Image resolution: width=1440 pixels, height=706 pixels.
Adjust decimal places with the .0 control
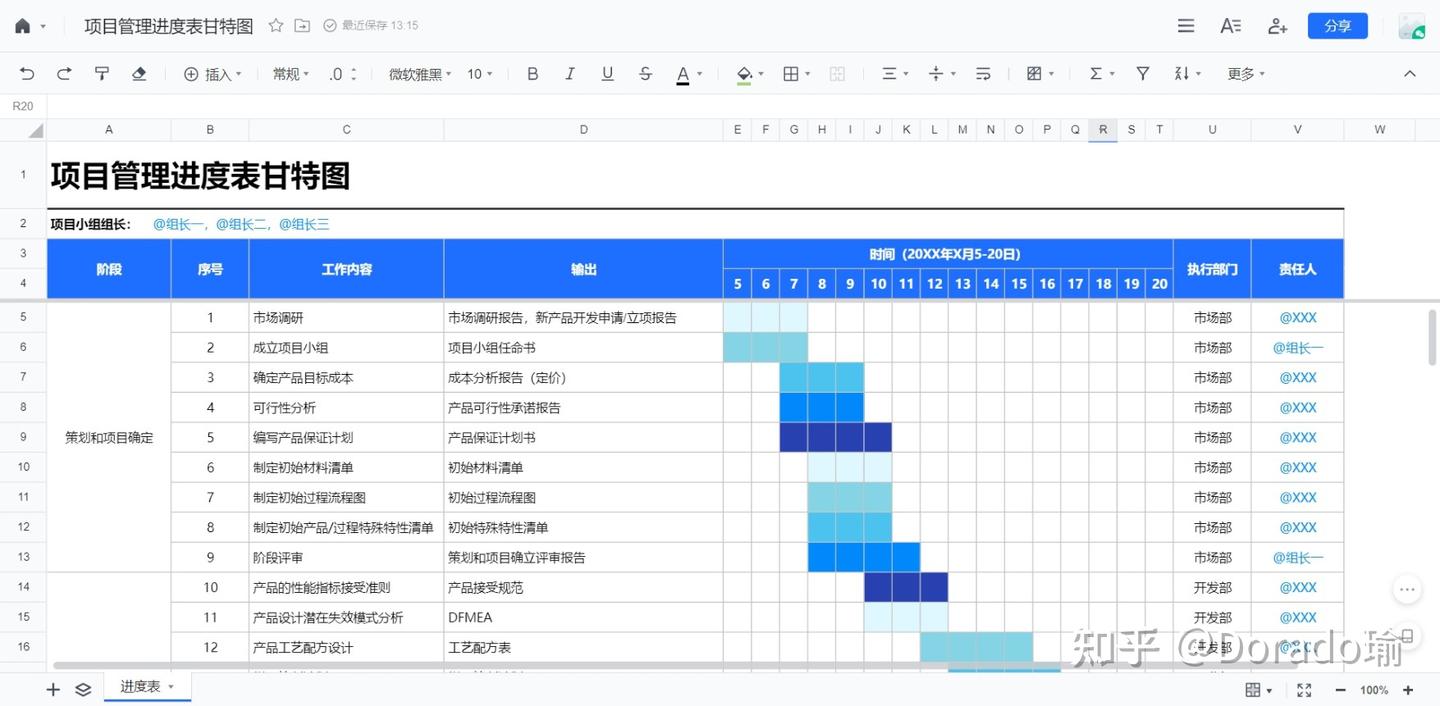(x=342, y=74)
